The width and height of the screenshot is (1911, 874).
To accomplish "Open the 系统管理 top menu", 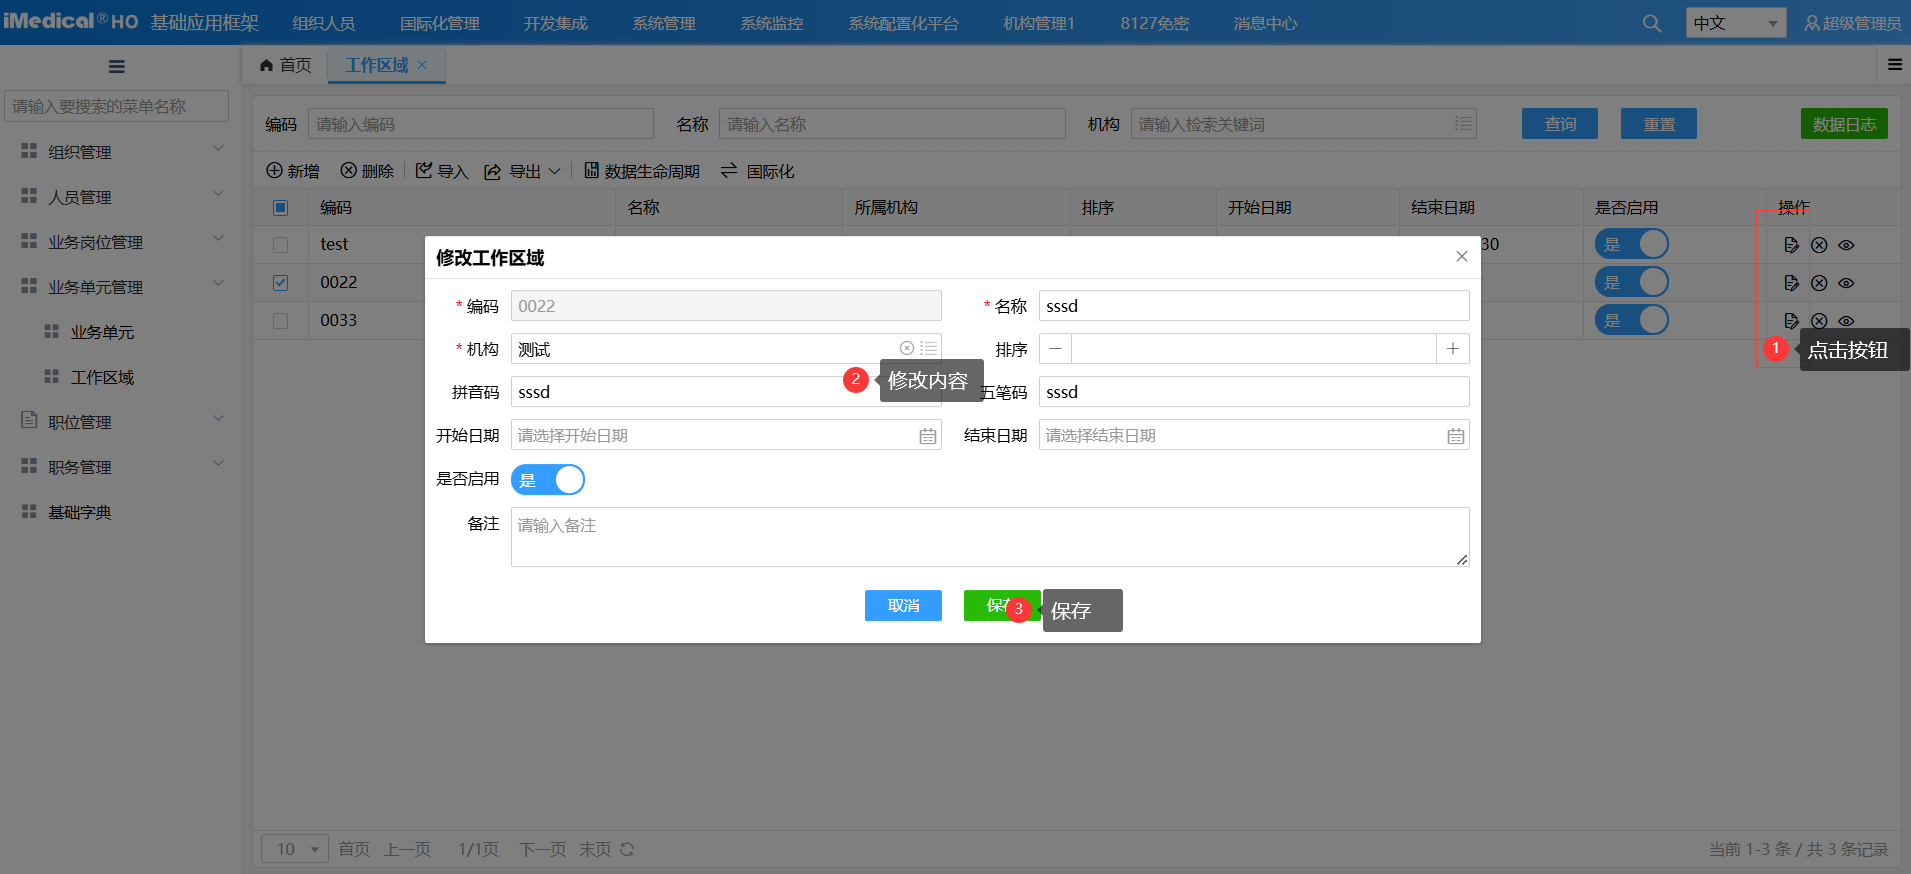I will (663, 23).
